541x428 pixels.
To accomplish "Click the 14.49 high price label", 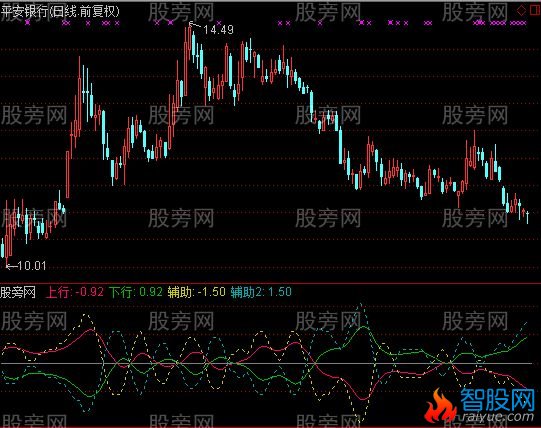I will click(218, 30).
